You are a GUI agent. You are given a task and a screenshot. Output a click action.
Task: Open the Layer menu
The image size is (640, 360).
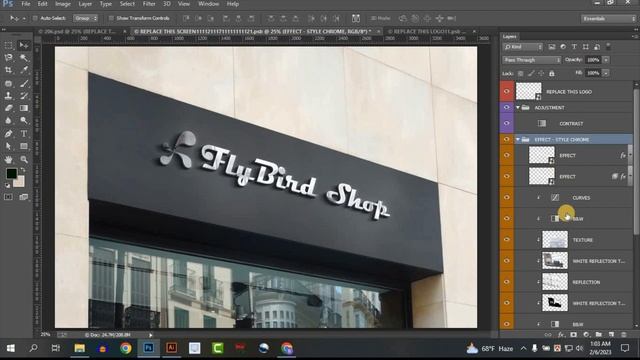[85, 4]
